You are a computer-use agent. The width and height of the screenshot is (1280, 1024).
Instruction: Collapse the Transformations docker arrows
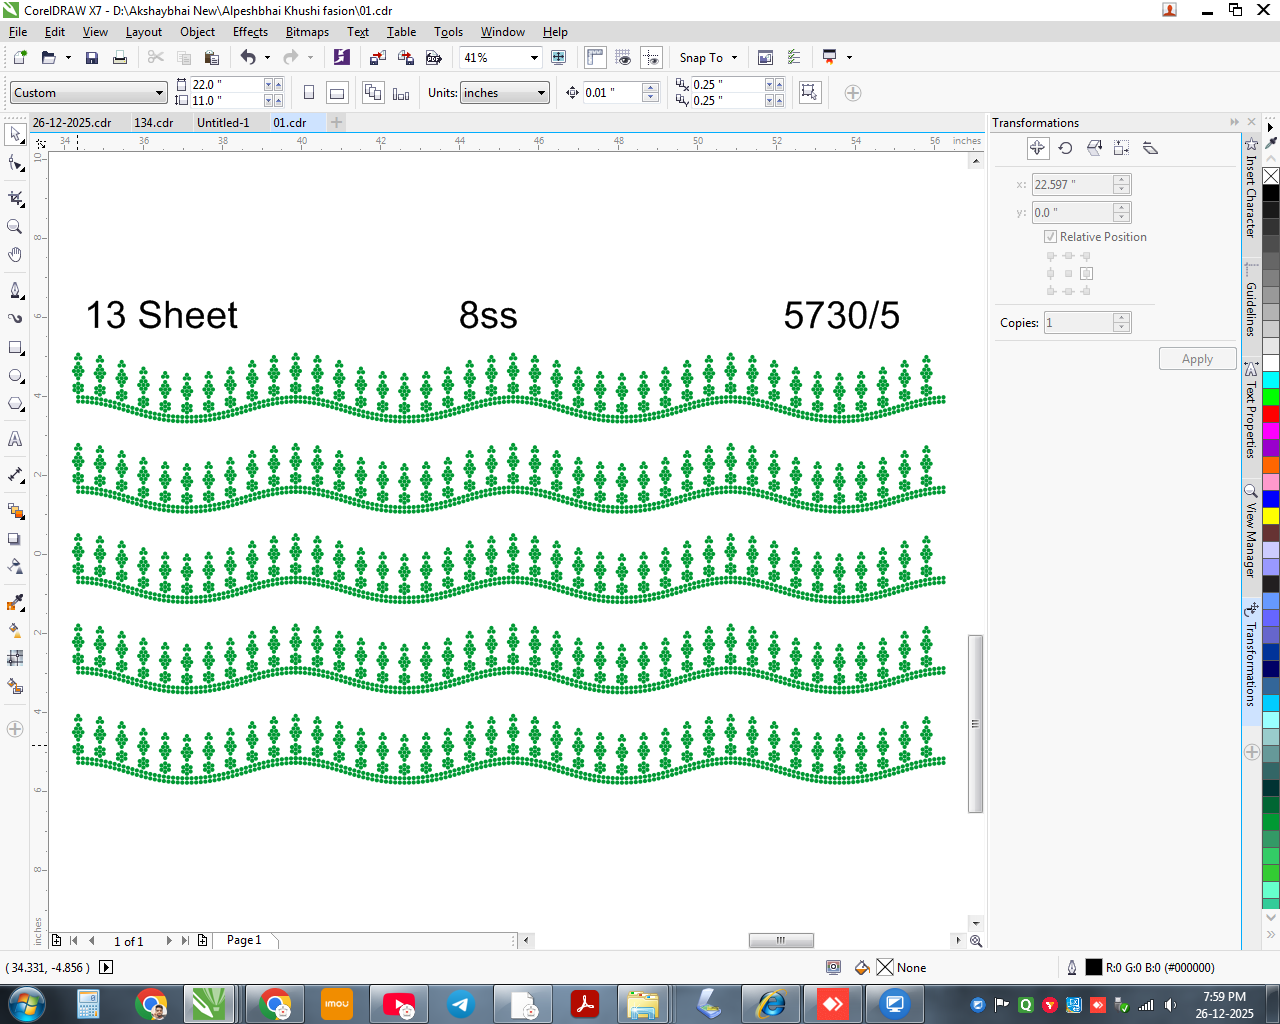click(1235, 122)
